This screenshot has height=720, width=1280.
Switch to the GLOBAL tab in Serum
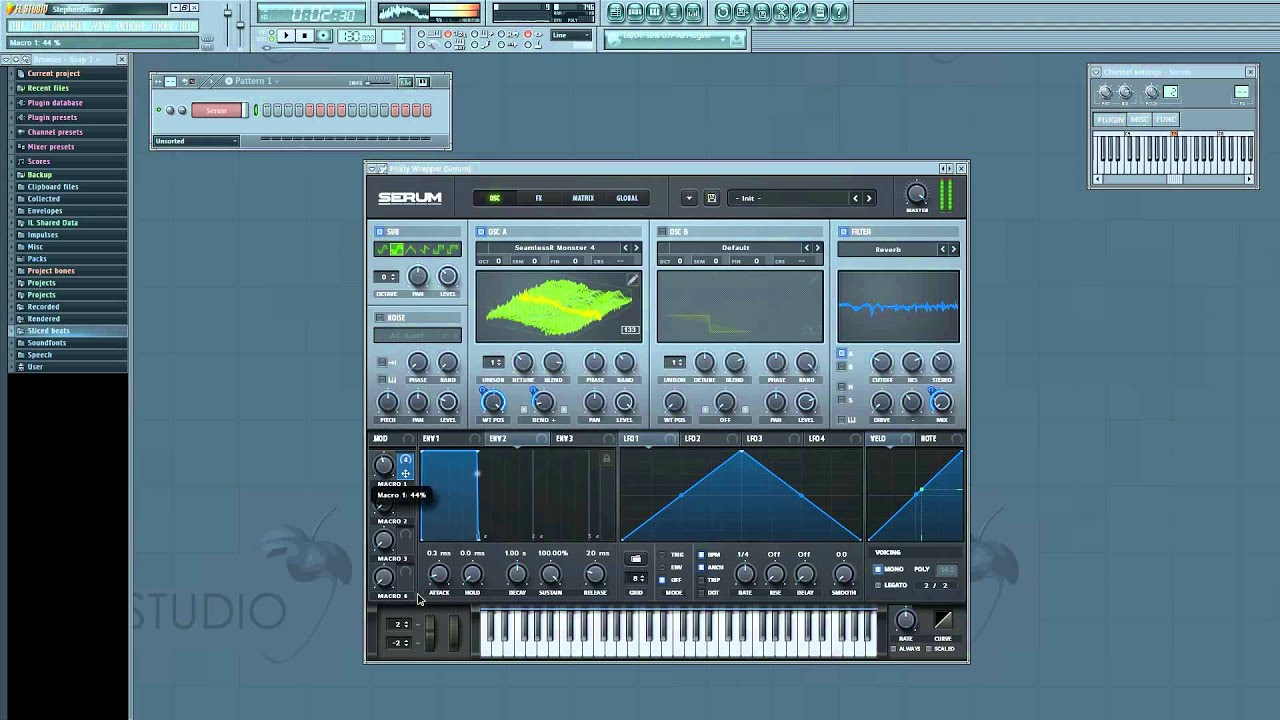pyautogui.click(x=627, y=198)
